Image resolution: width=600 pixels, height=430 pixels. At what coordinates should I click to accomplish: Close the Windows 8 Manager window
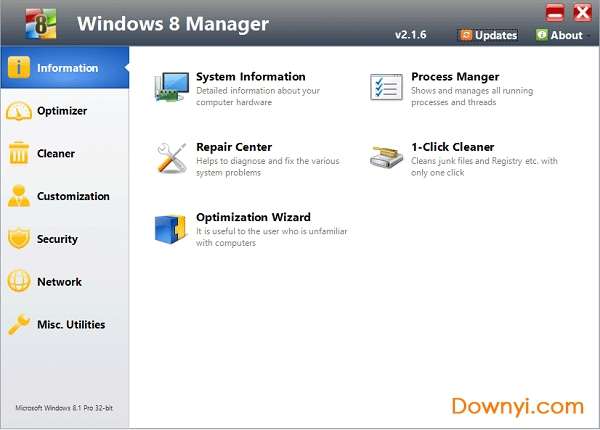(x=582, y=12)
